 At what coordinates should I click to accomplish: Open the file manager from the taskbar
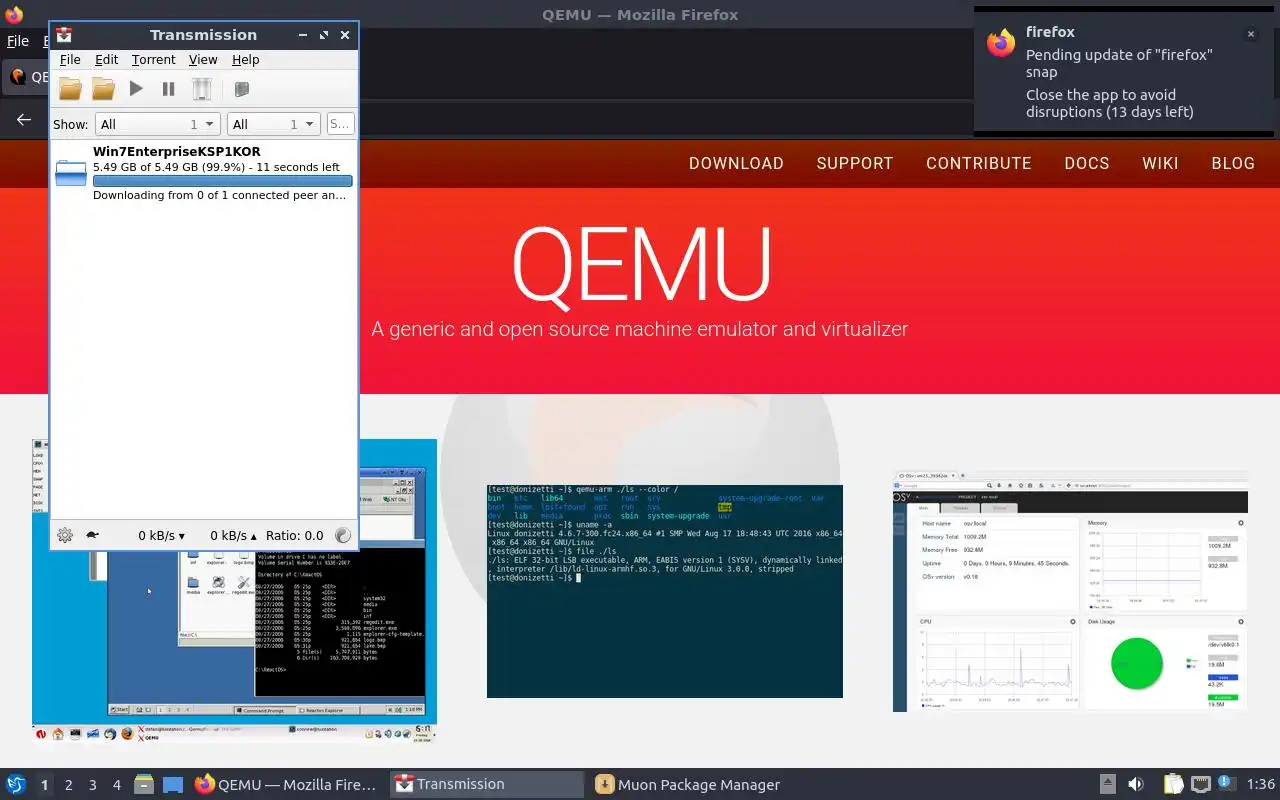(x=144, y=785)
